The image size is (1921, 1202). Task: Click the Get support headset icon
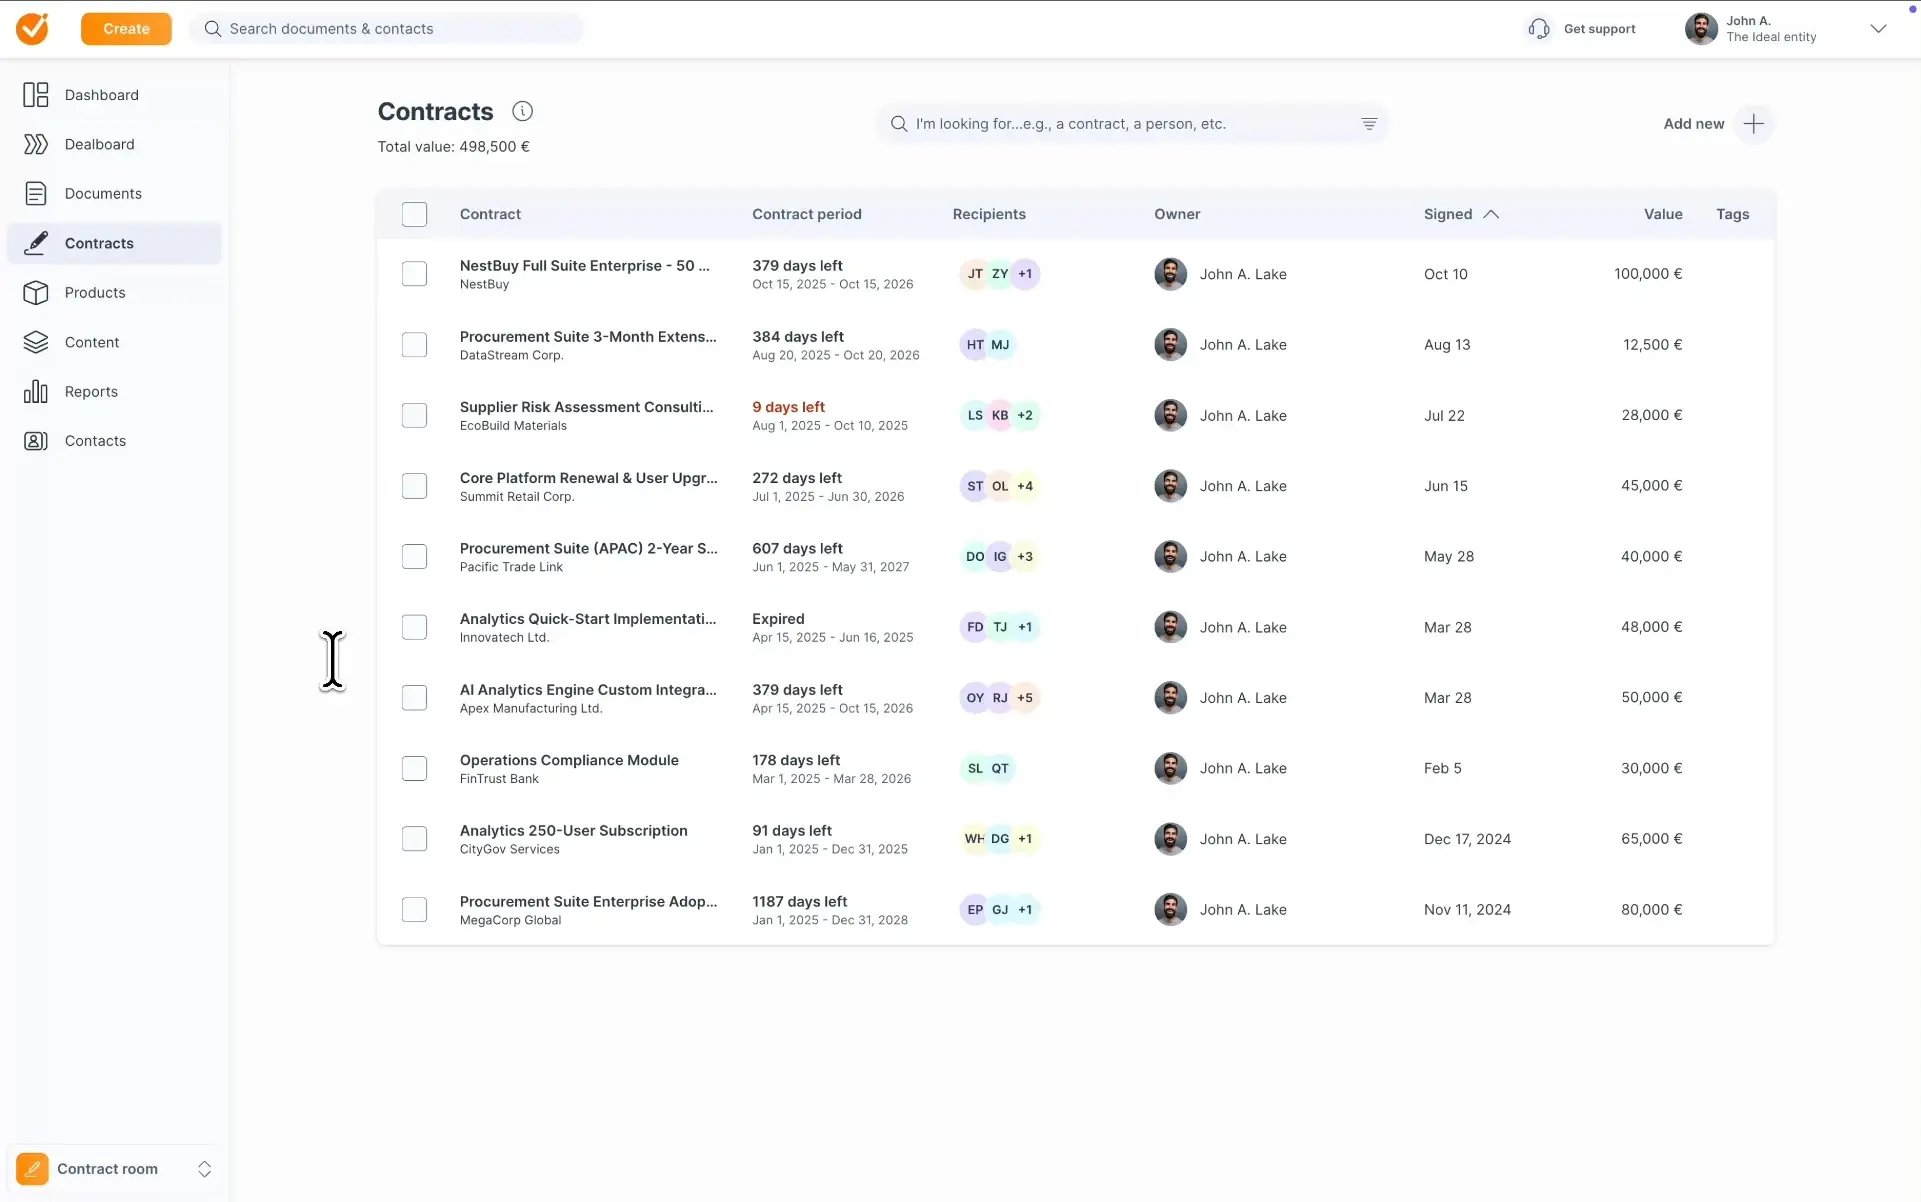(x=1539, y=29)
